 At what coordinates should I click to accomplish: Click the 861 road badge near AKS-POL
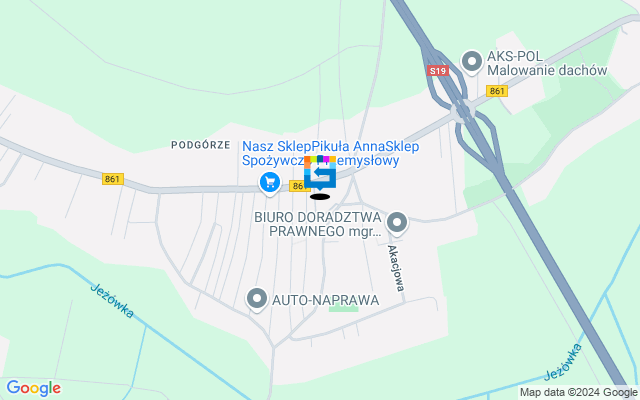point(497,91)
